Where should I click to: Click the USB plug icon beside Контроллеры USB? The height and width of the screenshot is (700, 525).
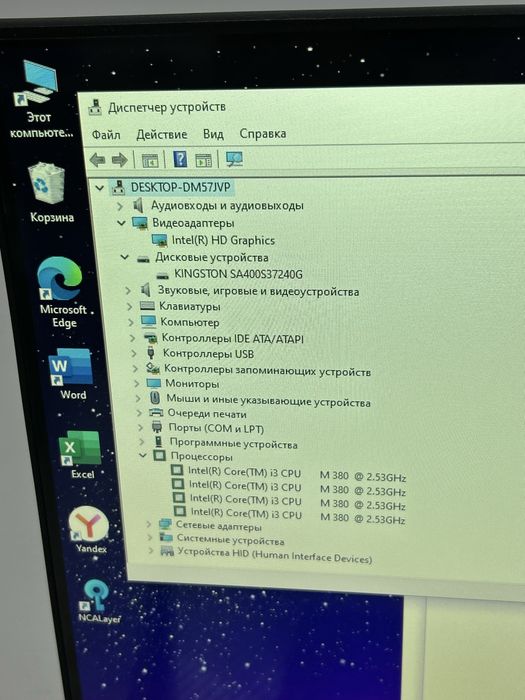151,353
